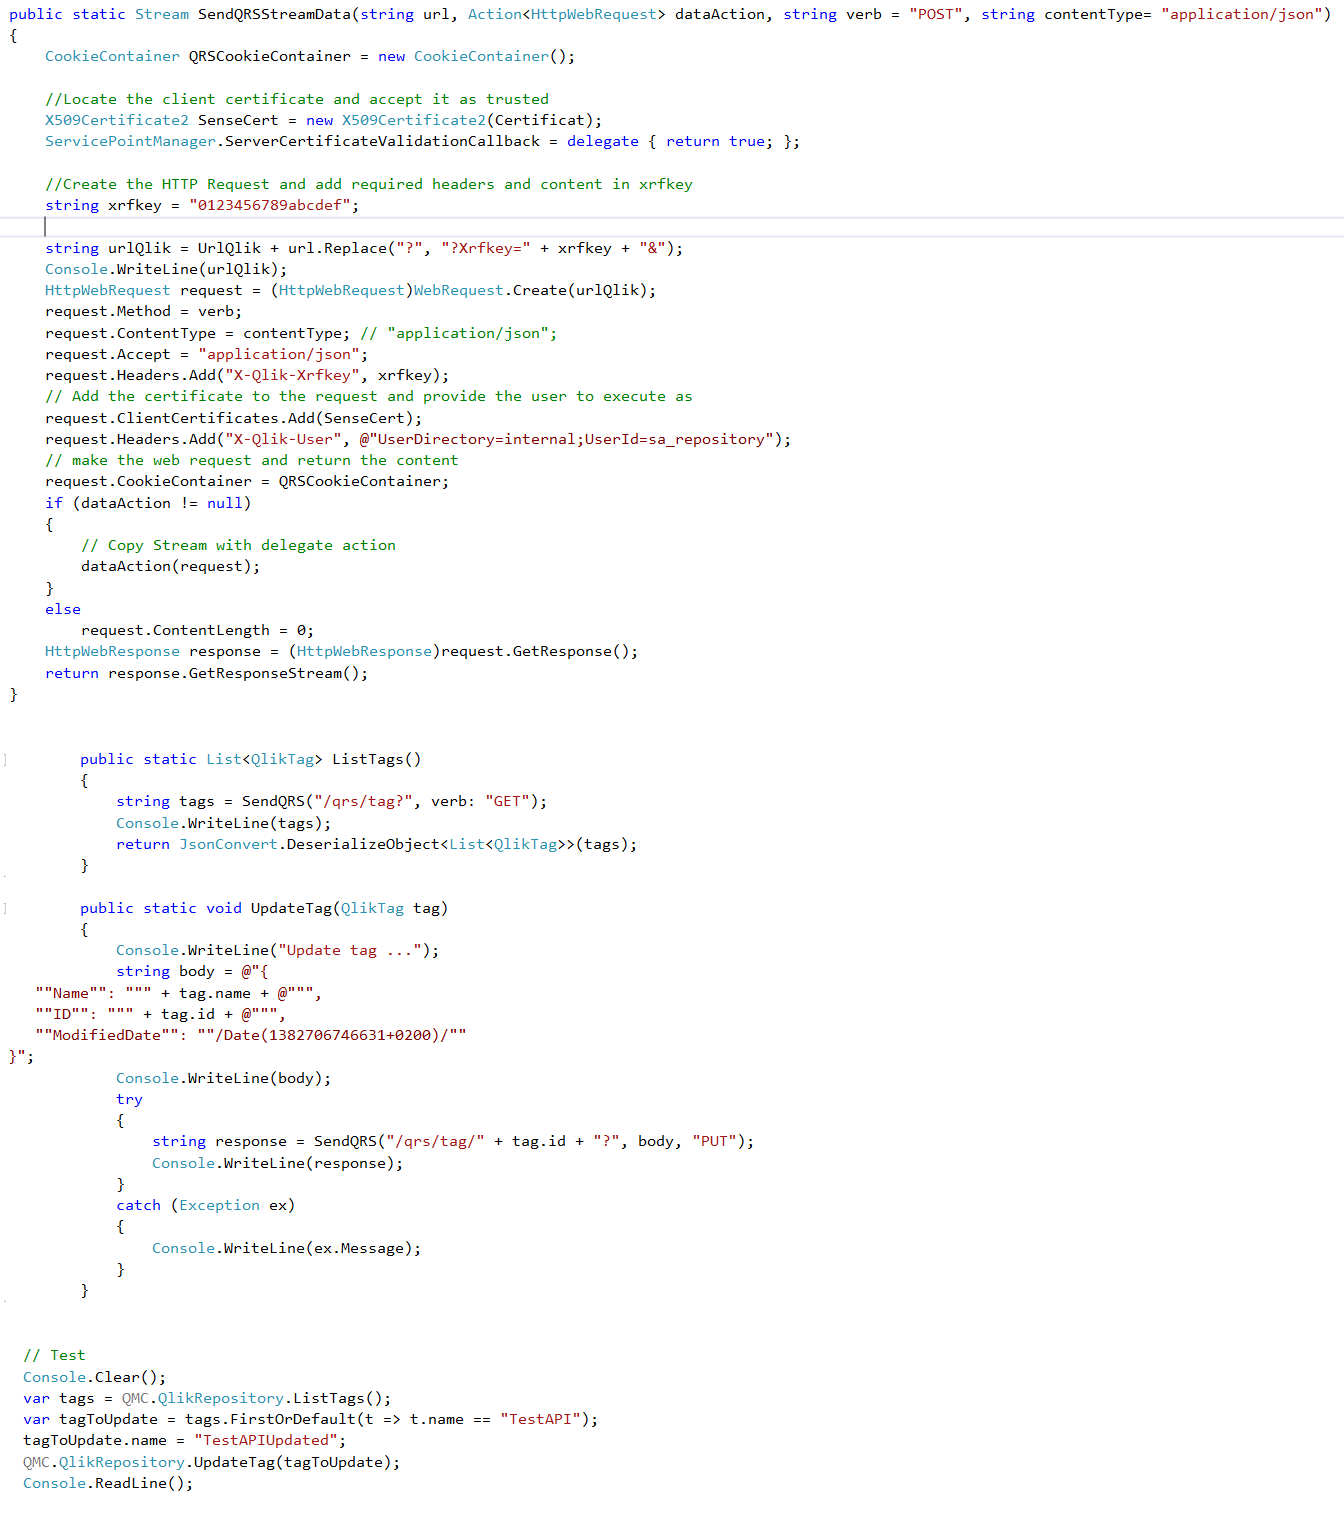Collapse the ListTags method fold marker

[4, 759]
